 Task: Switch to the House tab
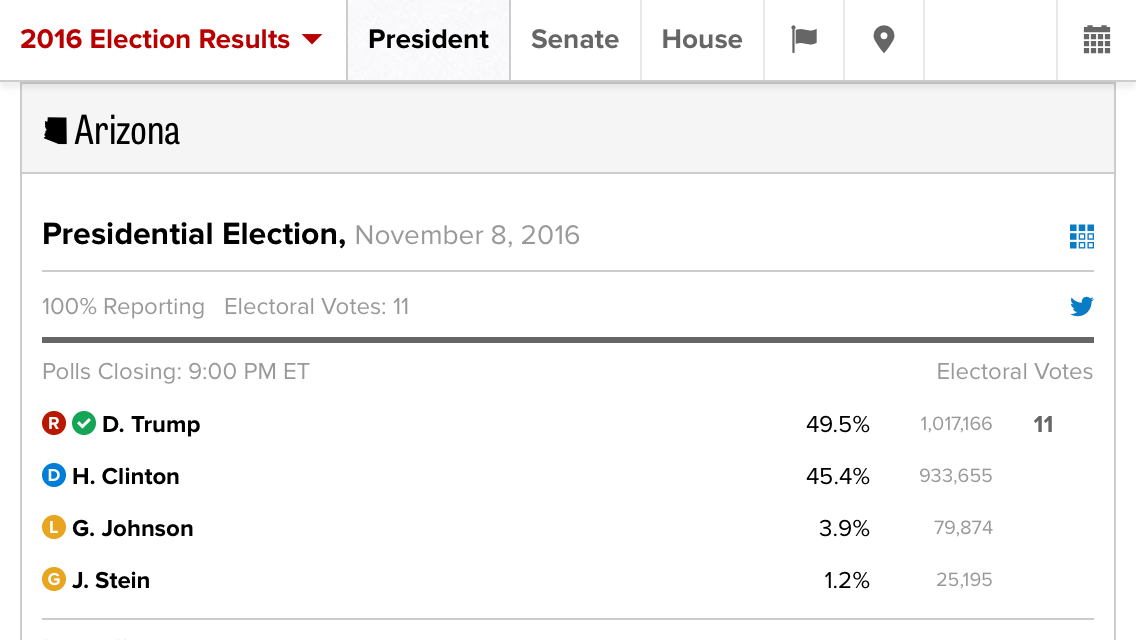[x=702, y=39]
